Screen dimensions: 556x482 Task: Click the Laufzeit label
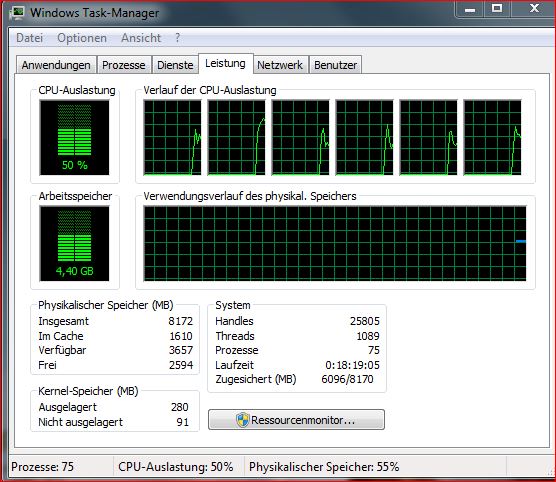pos(234,365)
